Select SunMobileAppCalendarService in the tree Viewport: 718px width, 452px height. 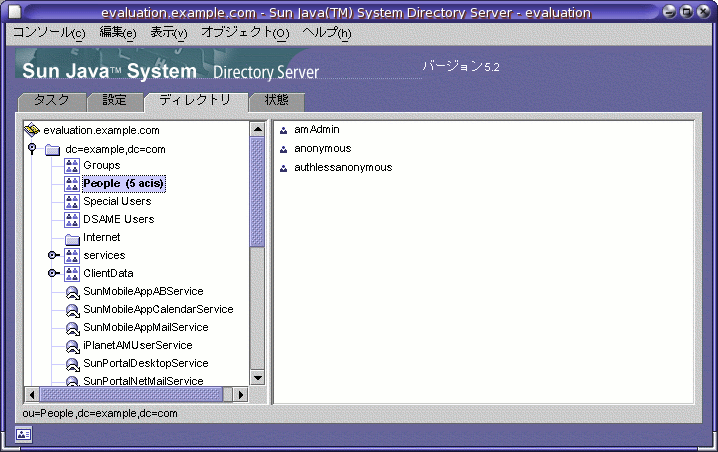pyautogui.click(x=158, y=309)
